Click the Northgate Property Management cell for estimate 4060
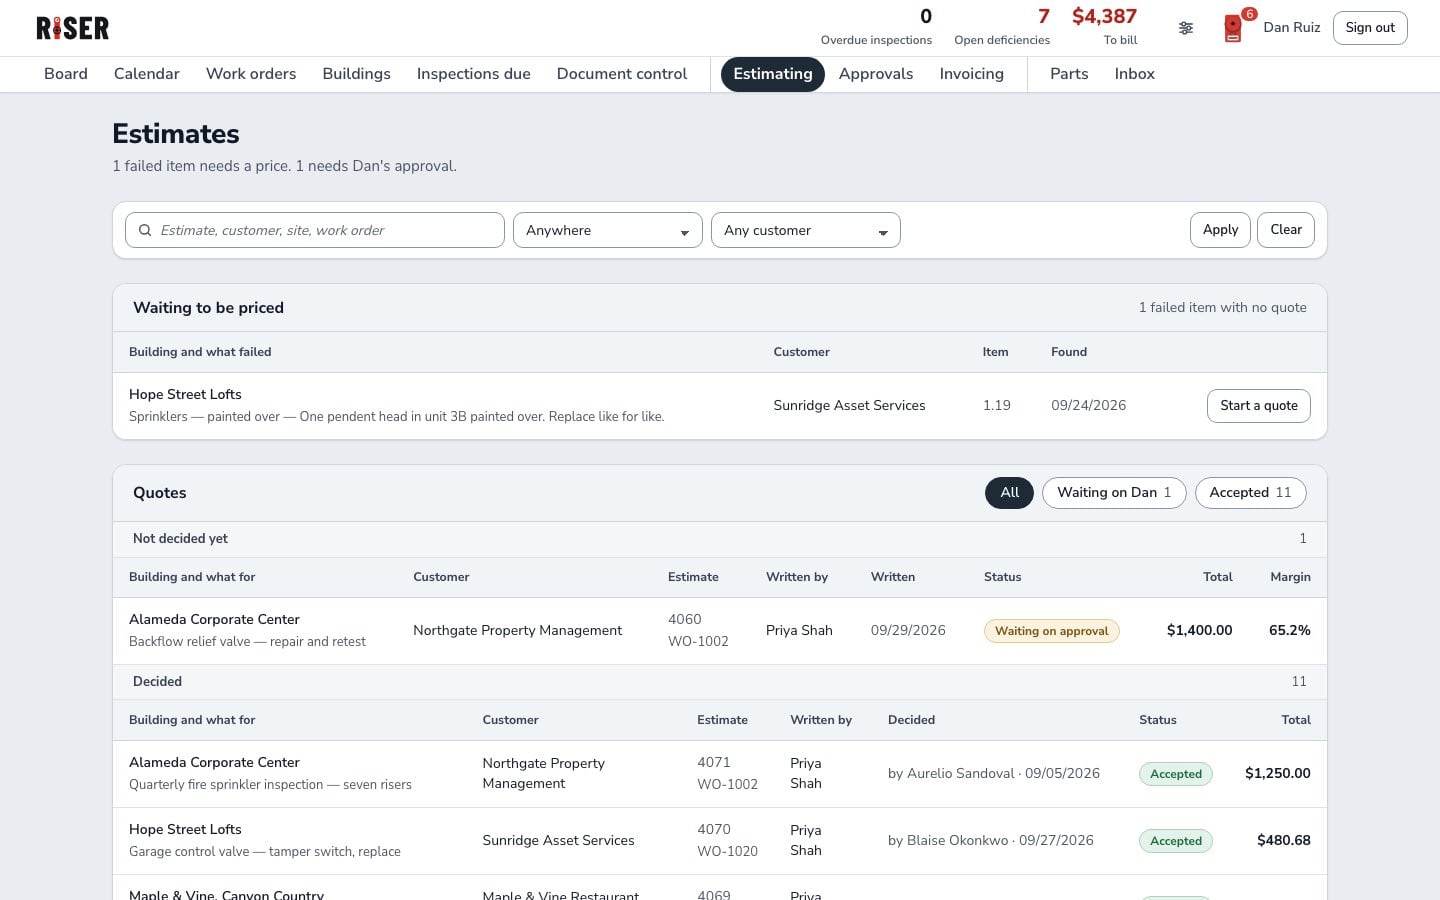This screenshot has width=1440, height=900. 517,631
